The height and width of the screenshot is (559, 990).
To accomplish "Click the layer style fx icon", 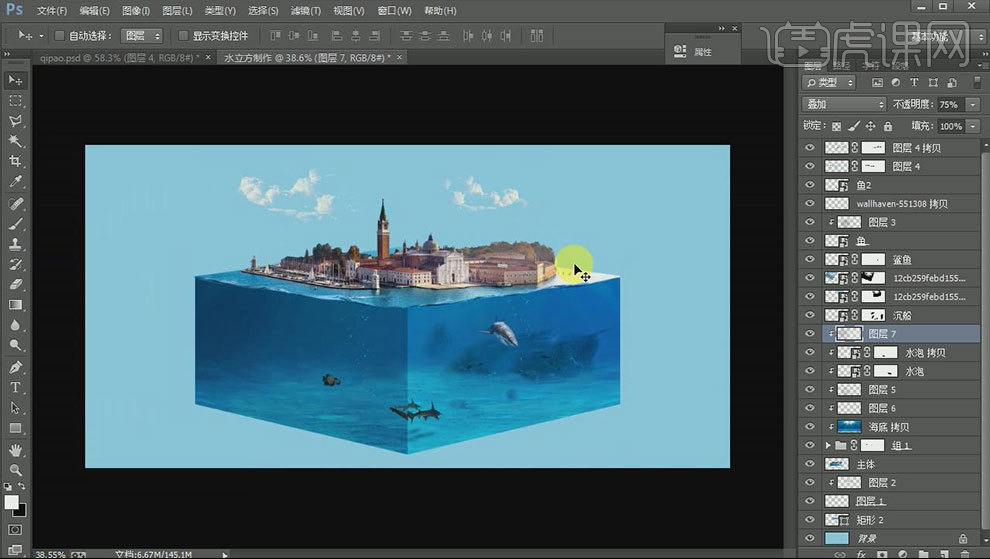I will point(860,552).
